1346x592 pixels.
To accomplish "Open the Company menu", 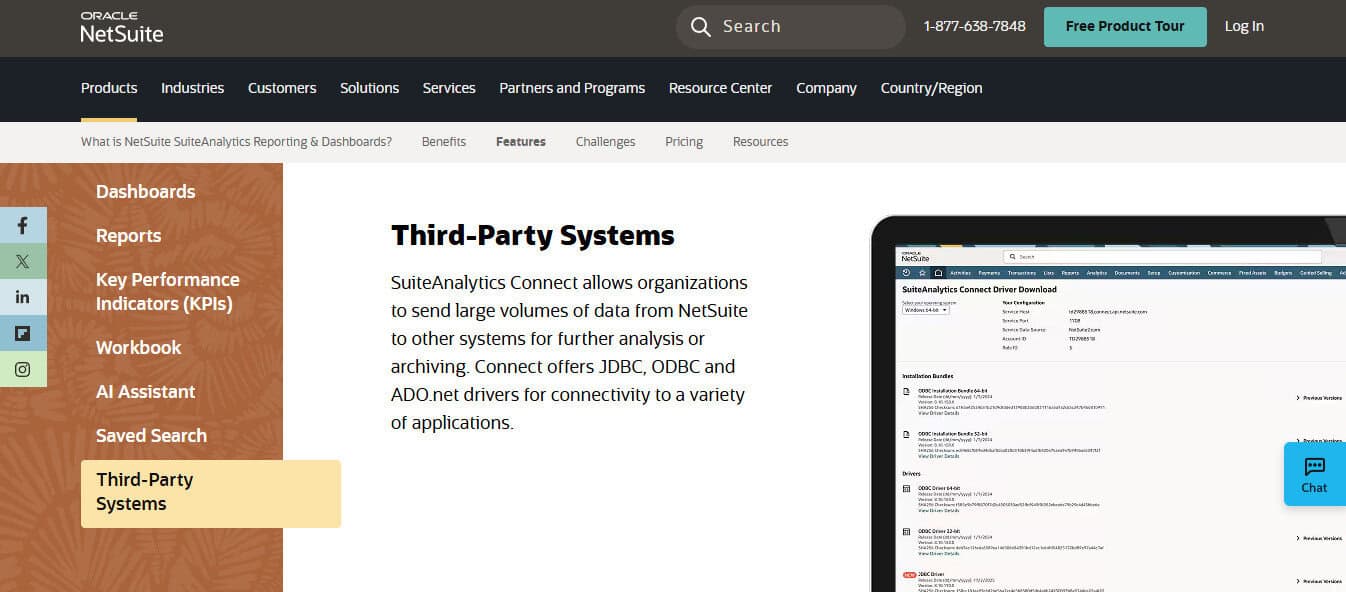I will click(826, 88).
